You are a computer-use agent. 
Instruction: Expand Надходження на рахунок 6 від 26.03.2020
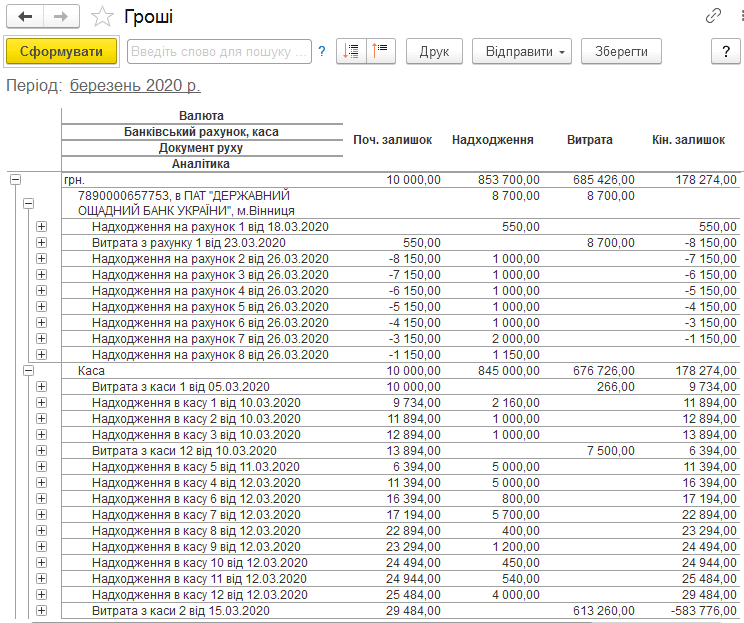click(42, 323)
